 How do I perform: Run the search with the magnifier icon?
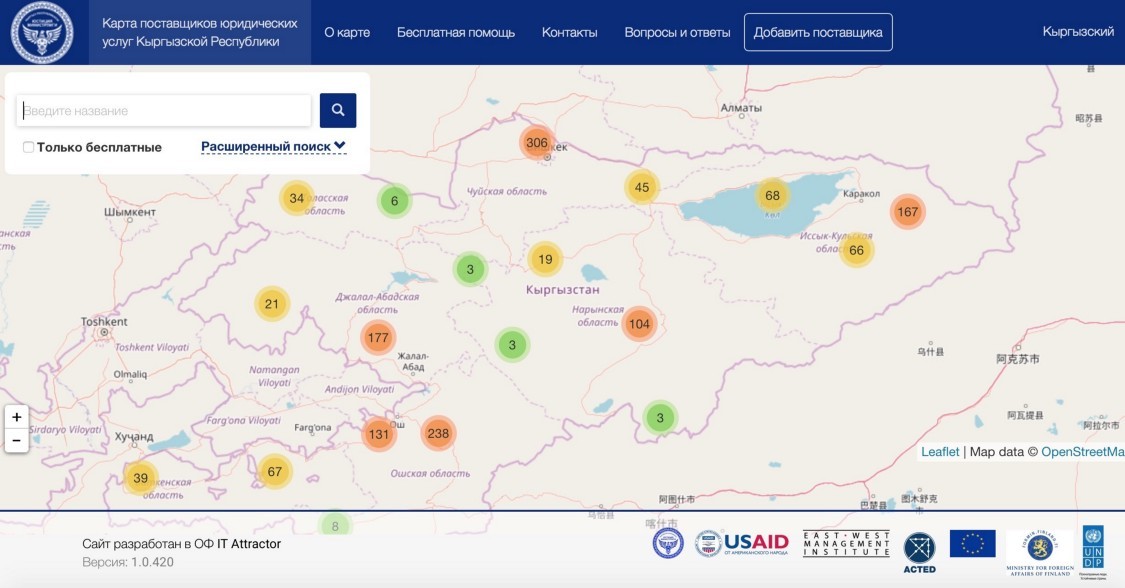click(338, 110)
